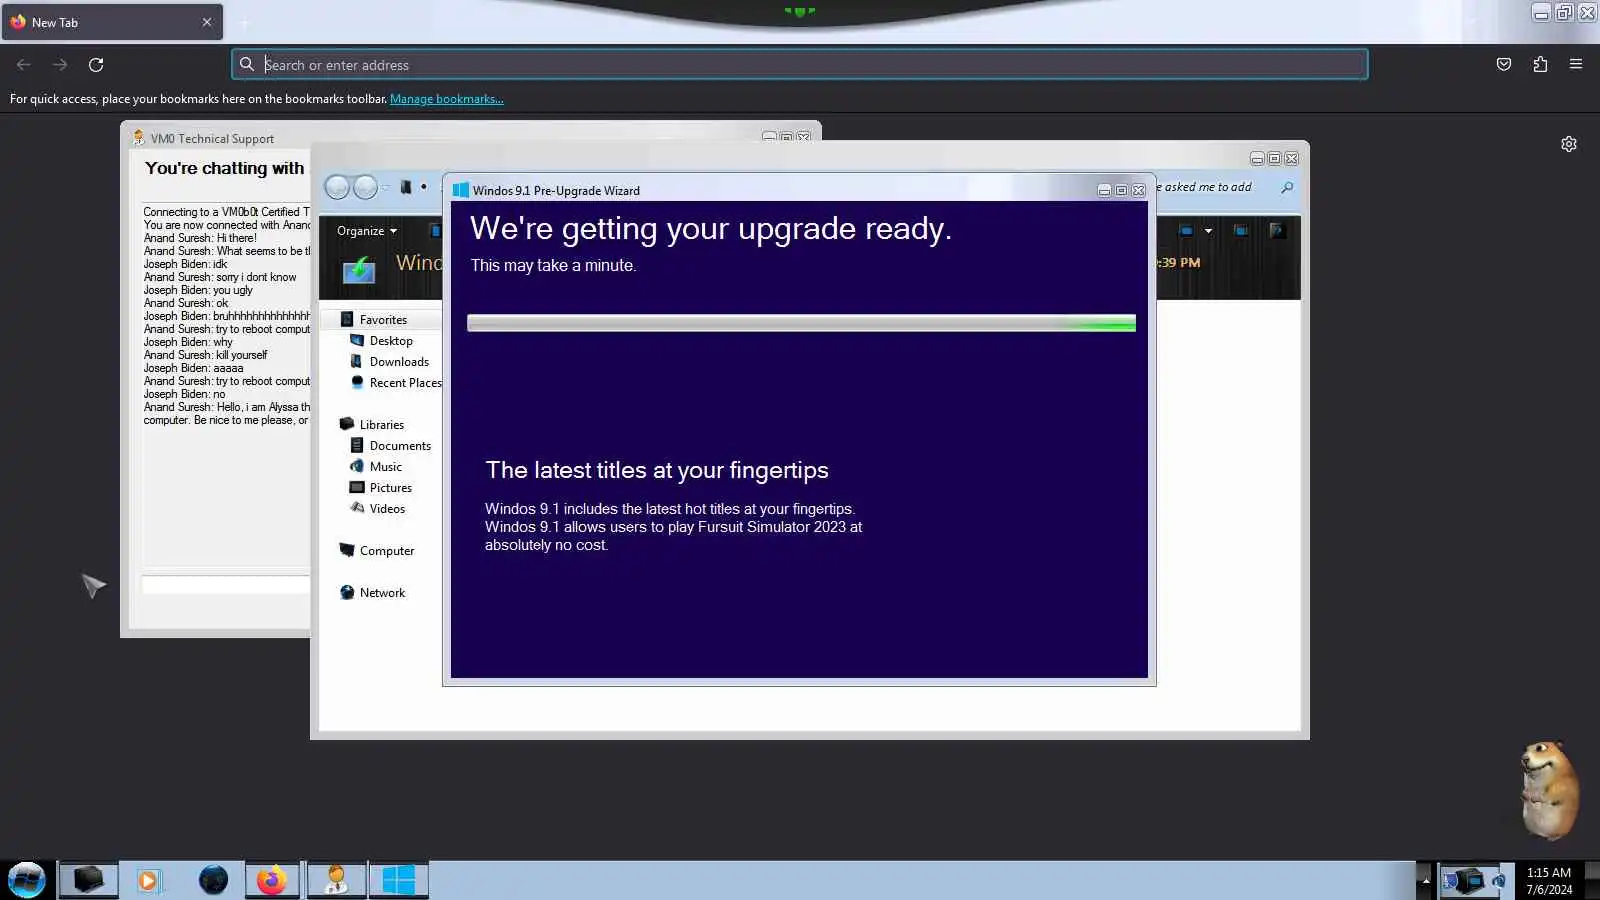Close the New Tab tab
Image resolution: width=1600 pixels, height=900 pixels.
tap(207, 22)
